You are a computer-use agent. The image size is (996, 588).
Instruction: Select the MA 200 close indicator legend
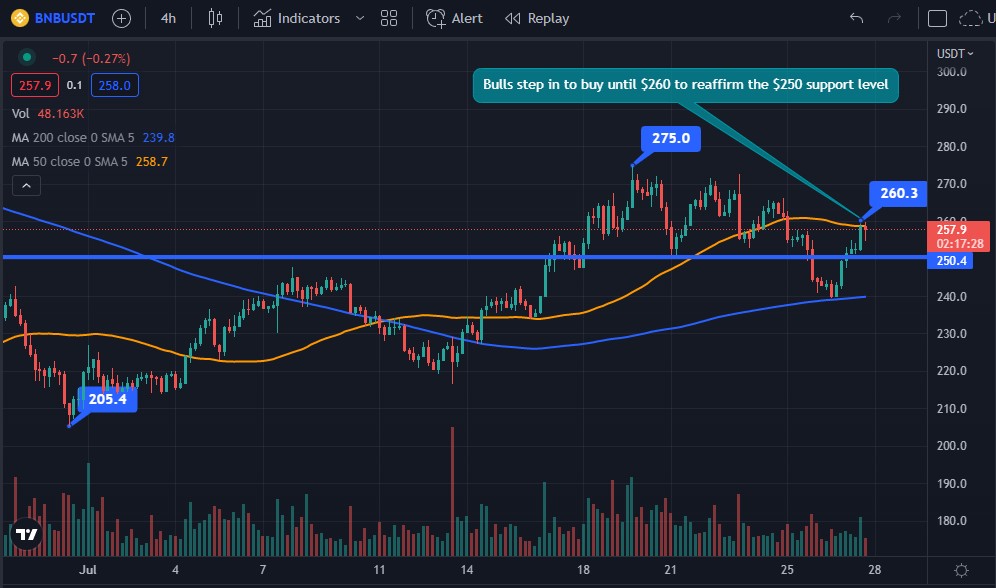click(73, 138)
